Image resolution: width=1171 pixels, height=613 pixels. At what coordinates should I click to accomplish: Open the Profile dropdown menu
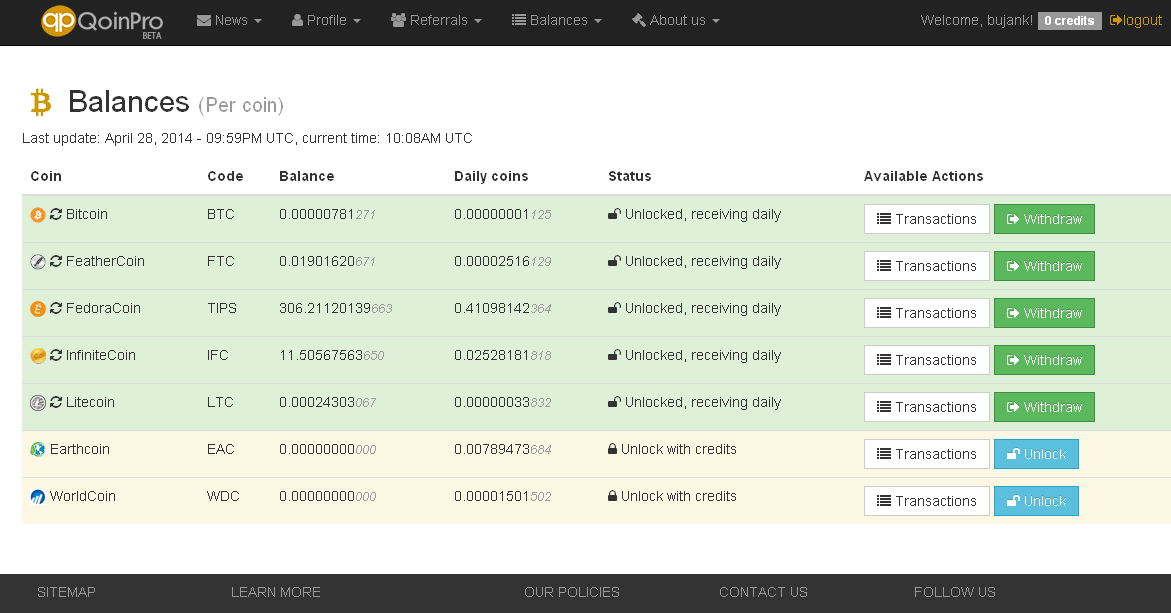[x=326, y=20]
